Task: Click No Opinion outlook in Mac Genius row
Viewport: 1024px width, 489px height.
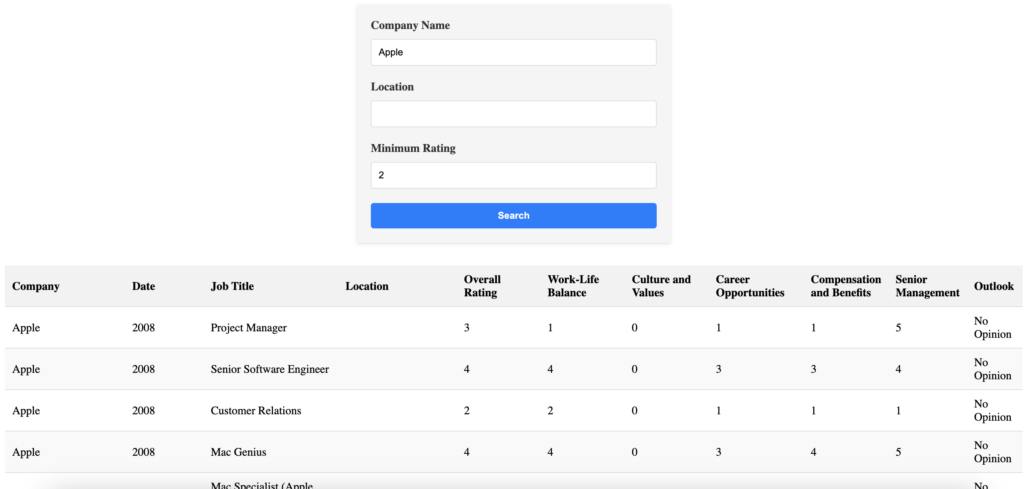Action: pyautogui.click(x=993, y=452)
